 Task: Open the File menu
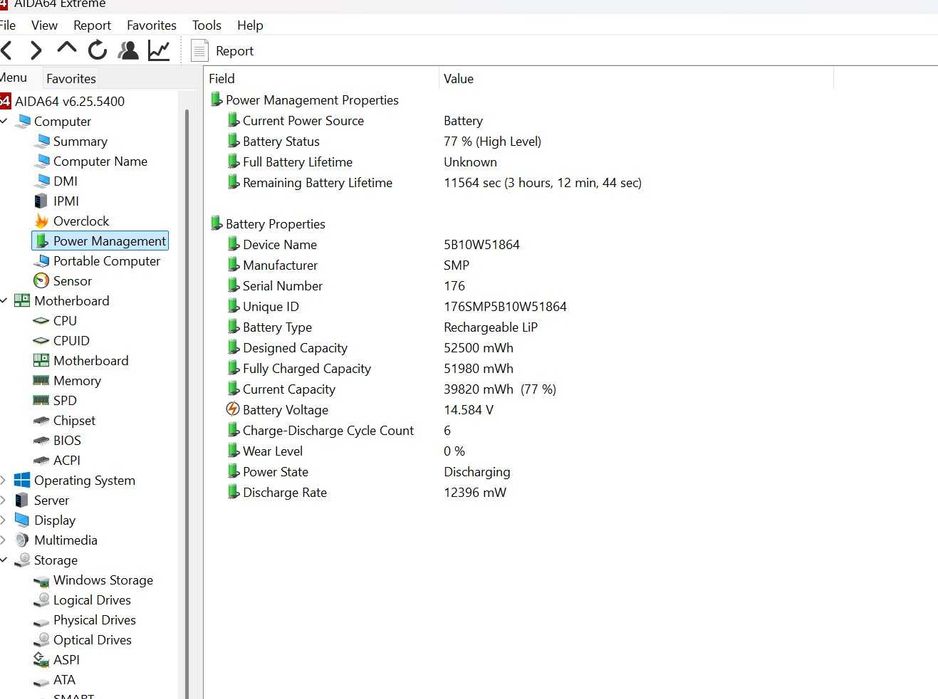point(7,25)
